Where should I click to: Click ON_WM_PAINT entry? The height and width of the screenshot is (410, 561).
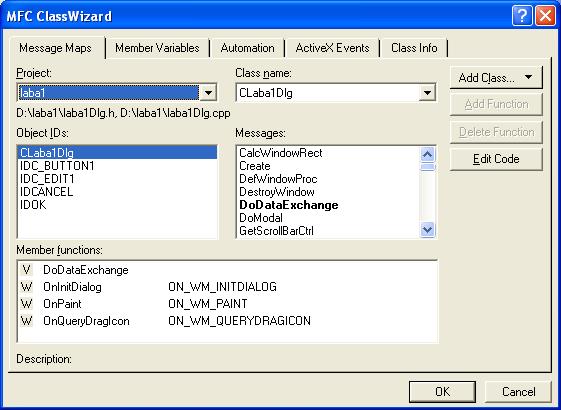208,304
